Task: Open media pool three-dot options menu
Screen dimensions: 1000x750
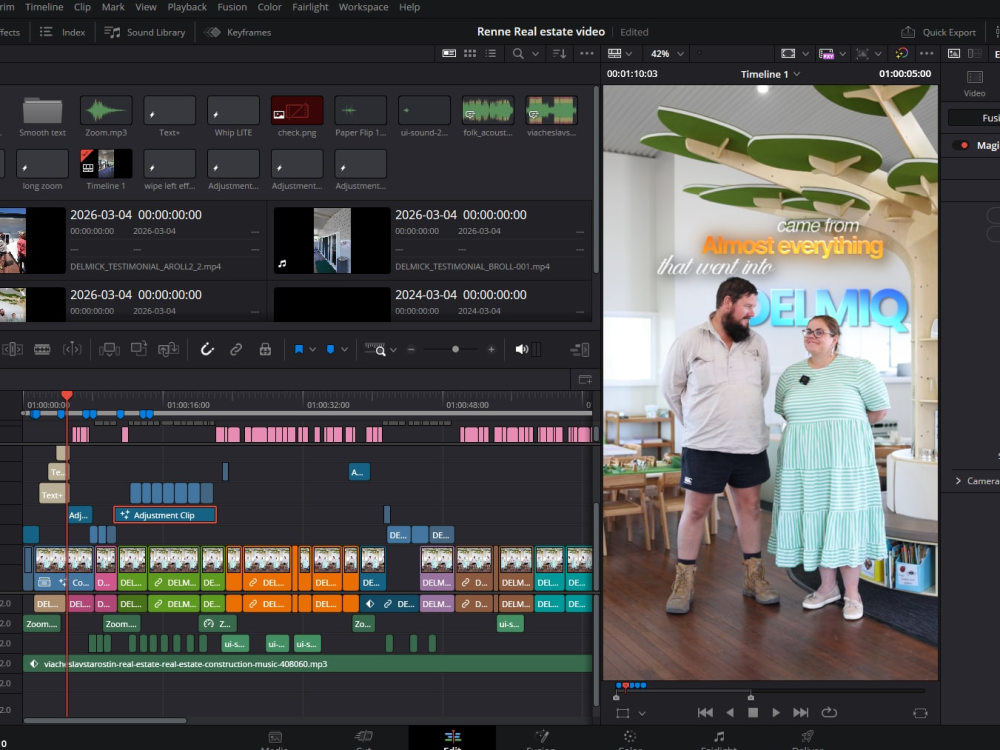Action: 587,54
